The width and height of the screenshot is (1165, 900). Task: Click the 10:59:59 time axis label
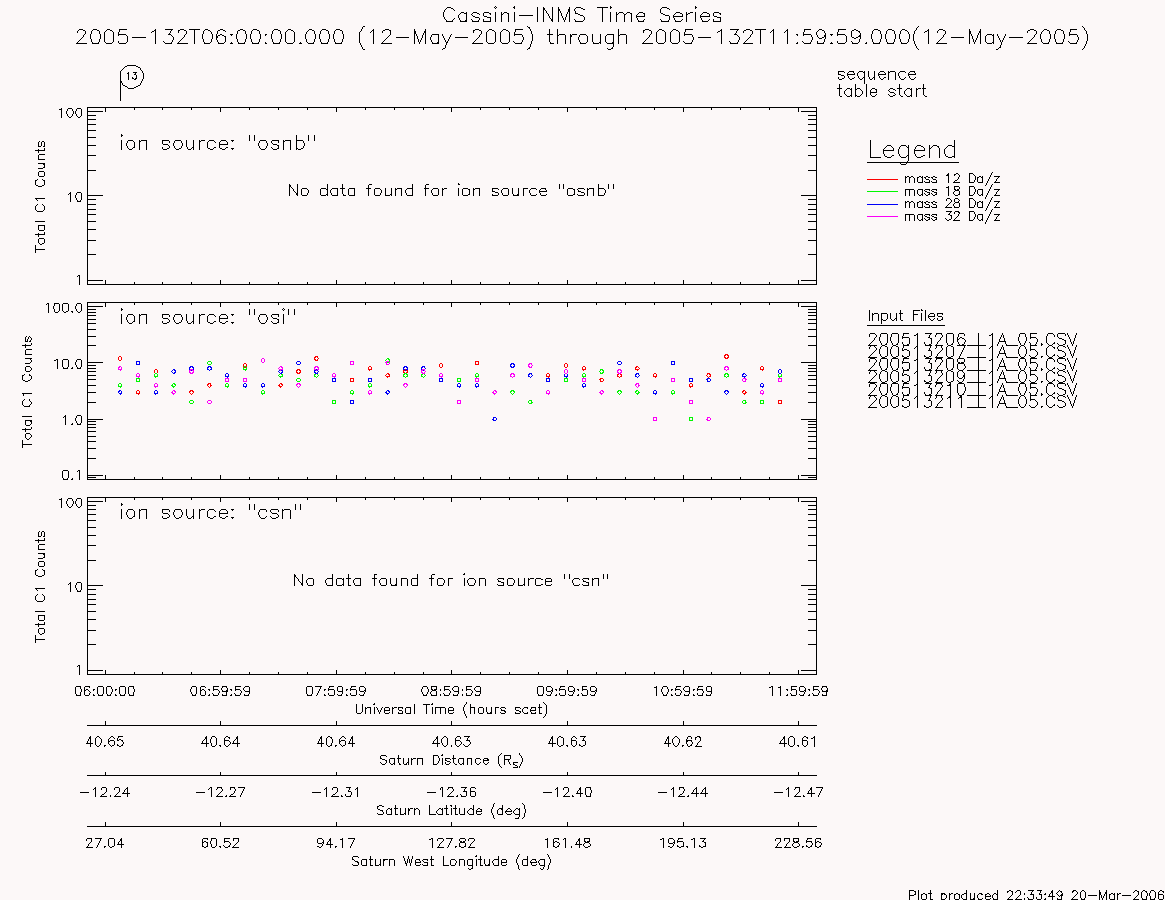tap(683, 691)
